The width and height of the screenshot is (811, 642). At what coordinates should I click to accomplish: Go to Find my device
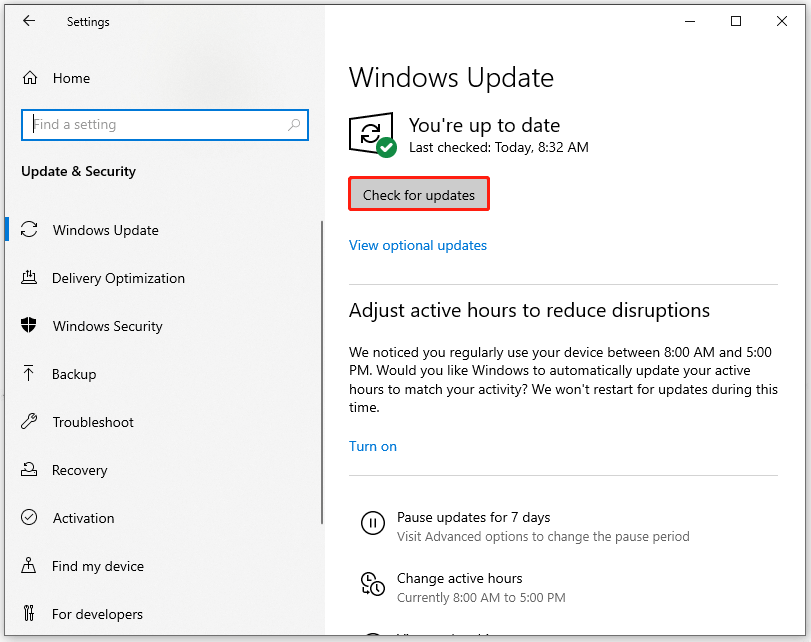pos(98,566)
